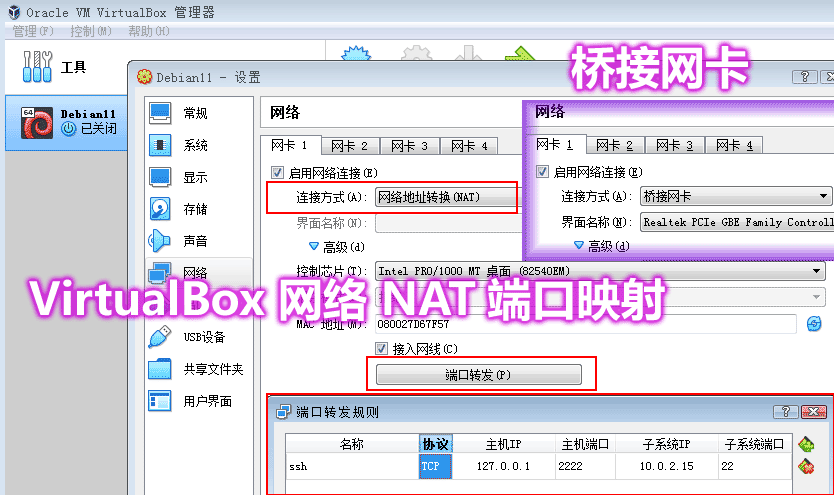This screenshot has height=495, width=834.
Task: Click 子系统IP column header
Action: pyautogui.click(x=666, y=443)
